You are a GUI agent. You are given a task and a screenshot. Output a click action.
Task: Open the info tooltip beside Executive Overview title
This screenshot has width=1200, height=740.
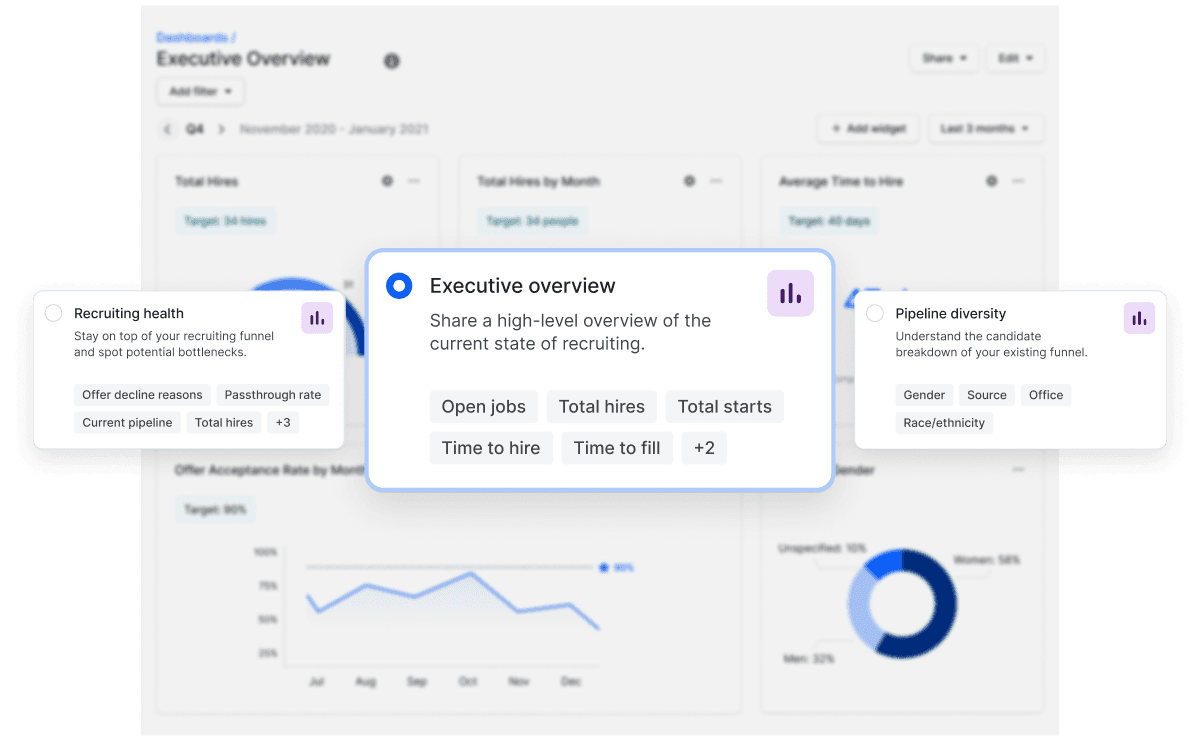coord(391,61)
